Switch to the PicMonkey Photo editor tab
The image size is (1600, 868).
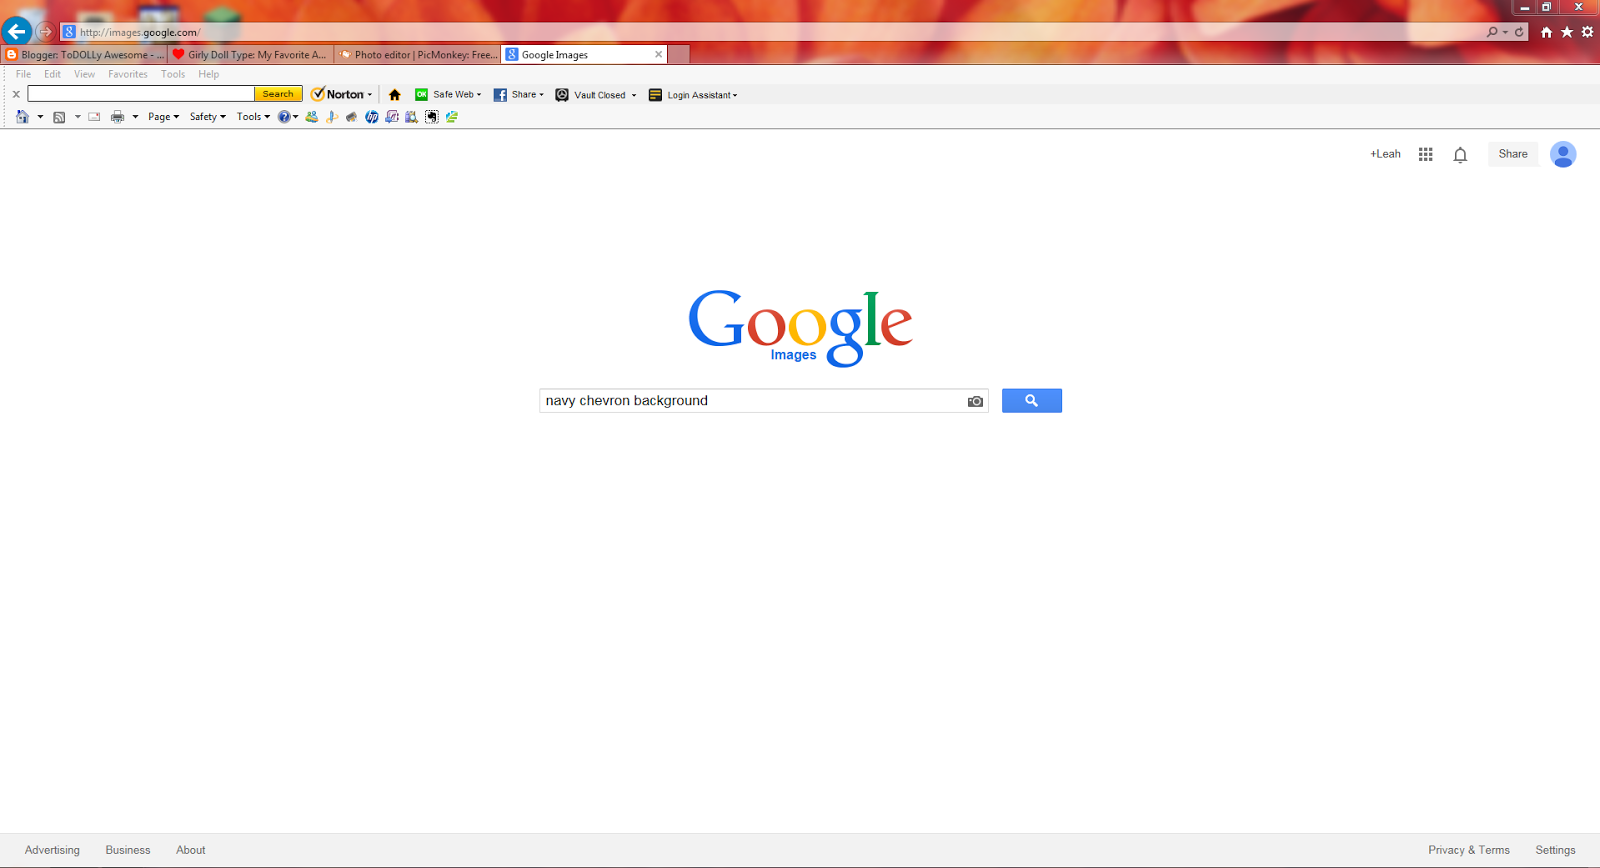point(417,55)
